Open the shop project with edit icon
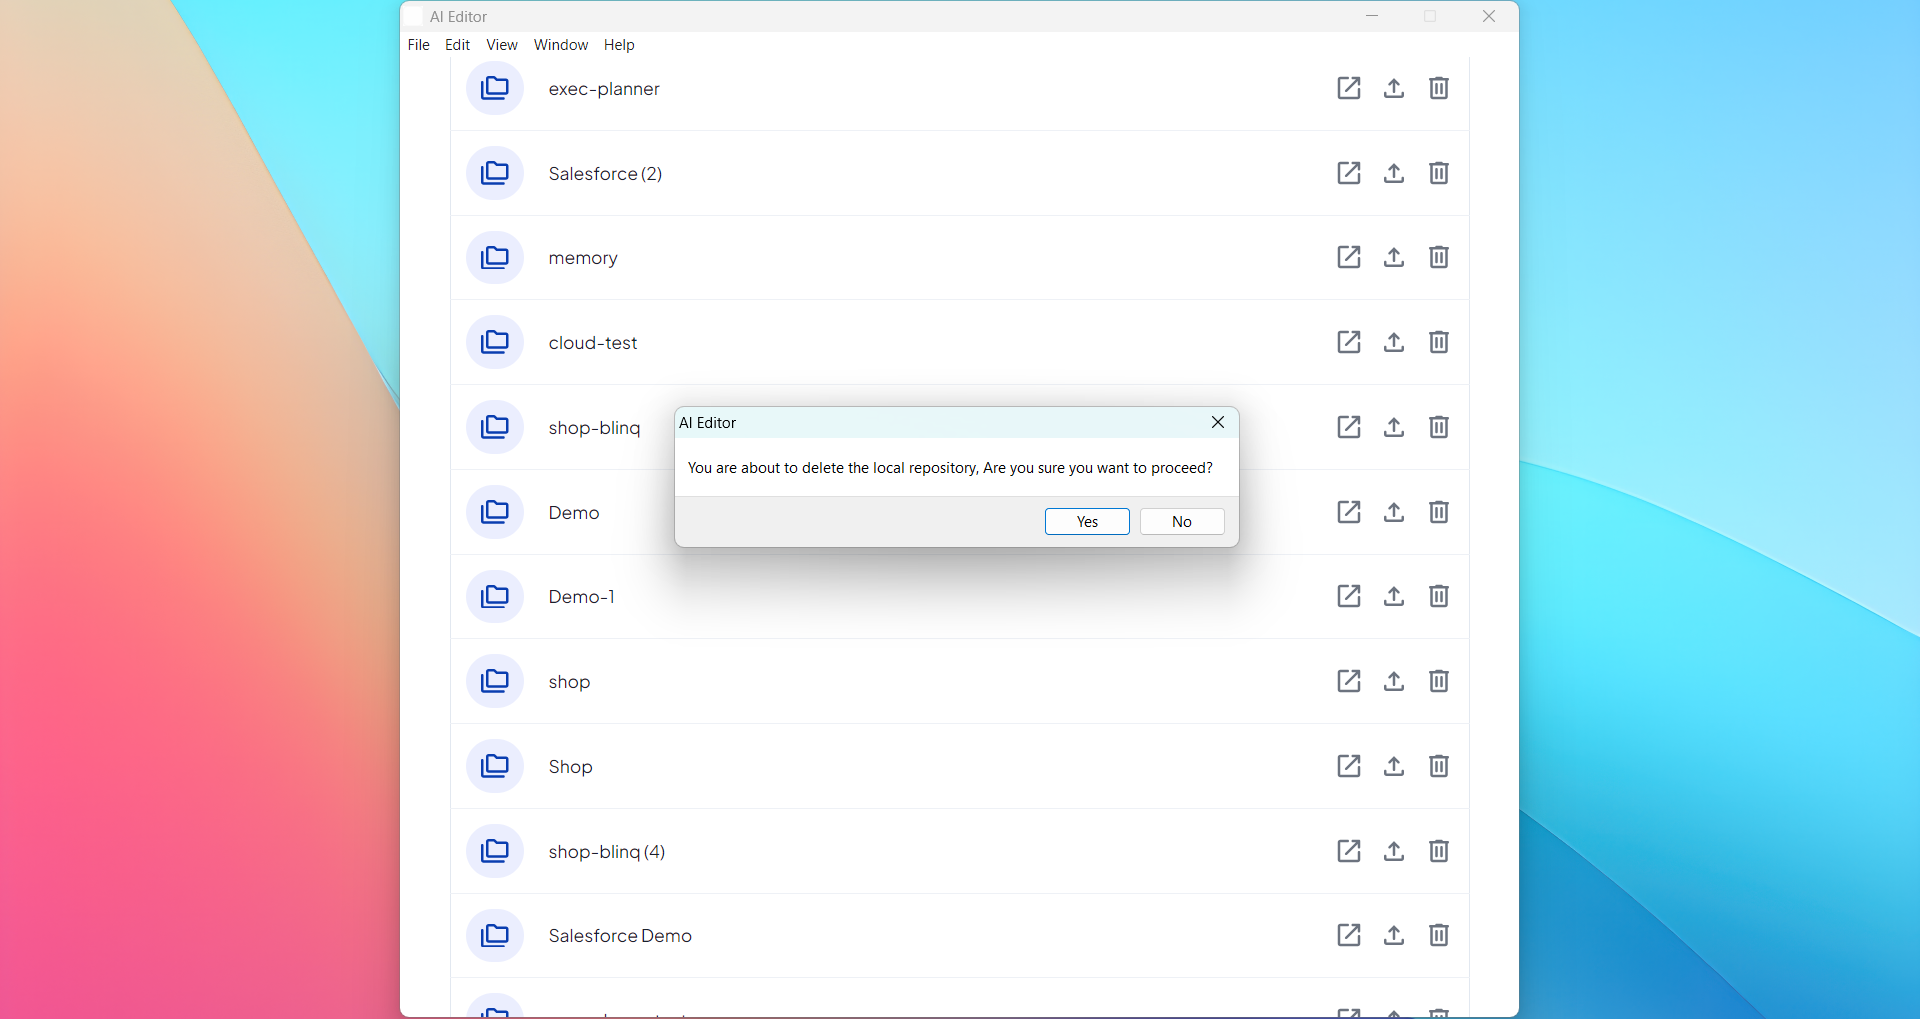1920x1019 pixels. [x=1348, y=681]
